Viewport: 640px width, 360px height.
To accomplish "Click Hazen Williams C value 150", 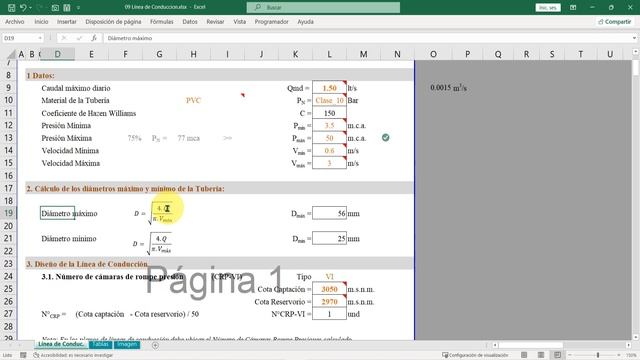I will [x=329, y=113].
